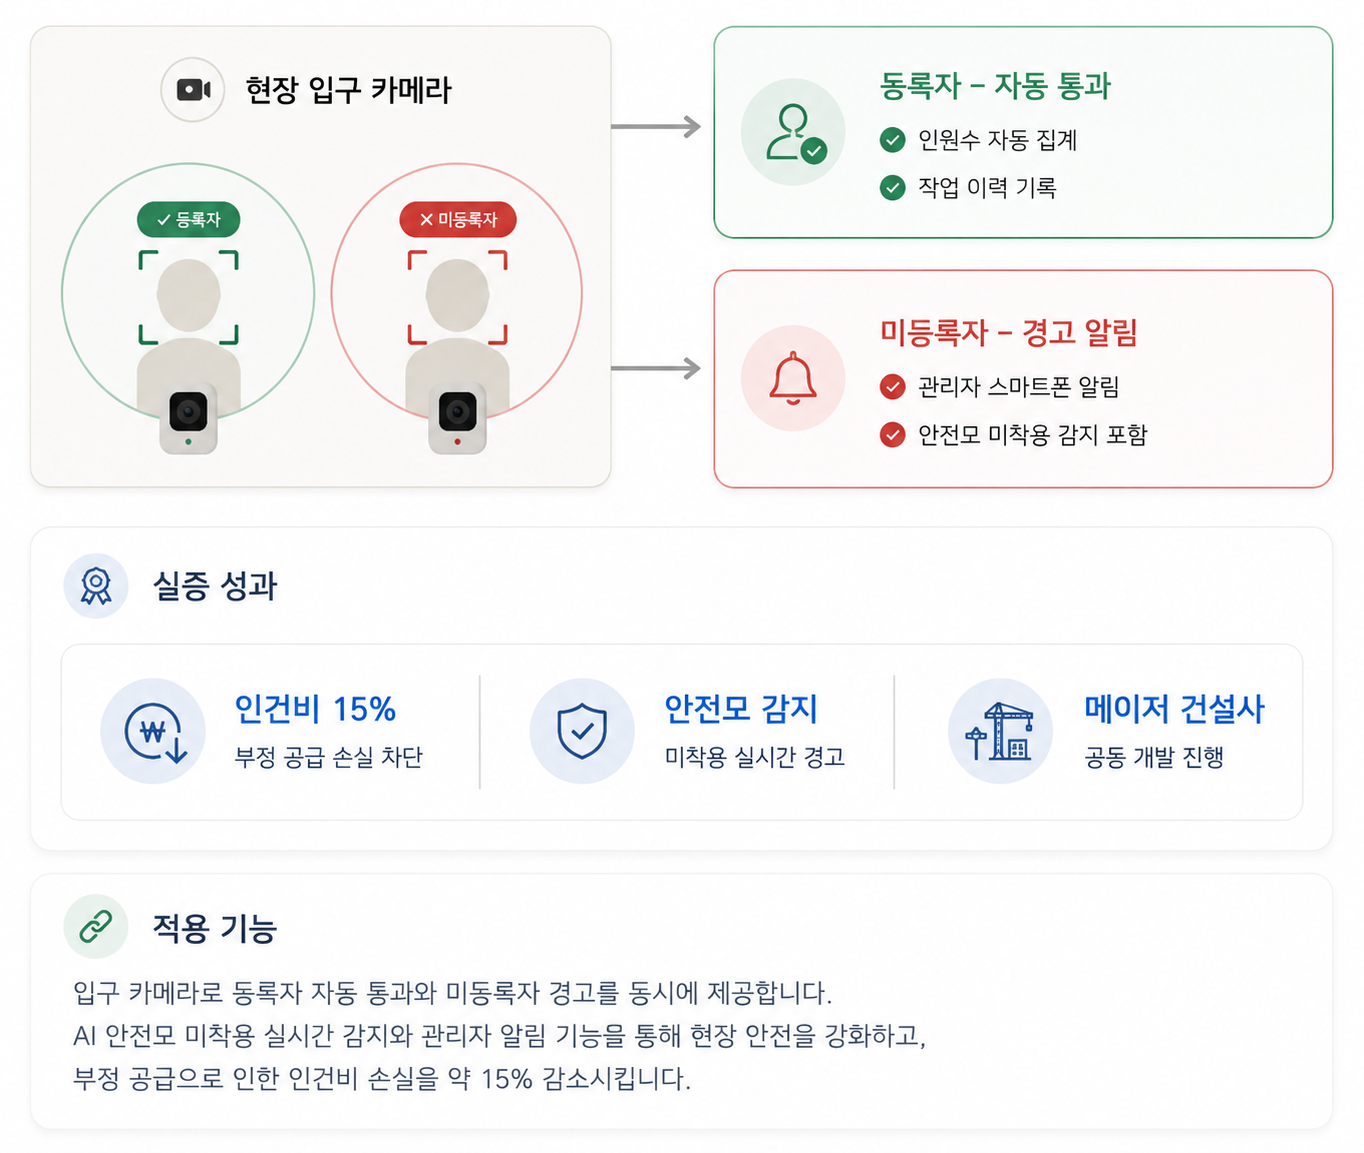Click the video camera icon beside 현장 입구 카메라
This screenshot has width=1364, height=1153.
click(x=193, y=90)
